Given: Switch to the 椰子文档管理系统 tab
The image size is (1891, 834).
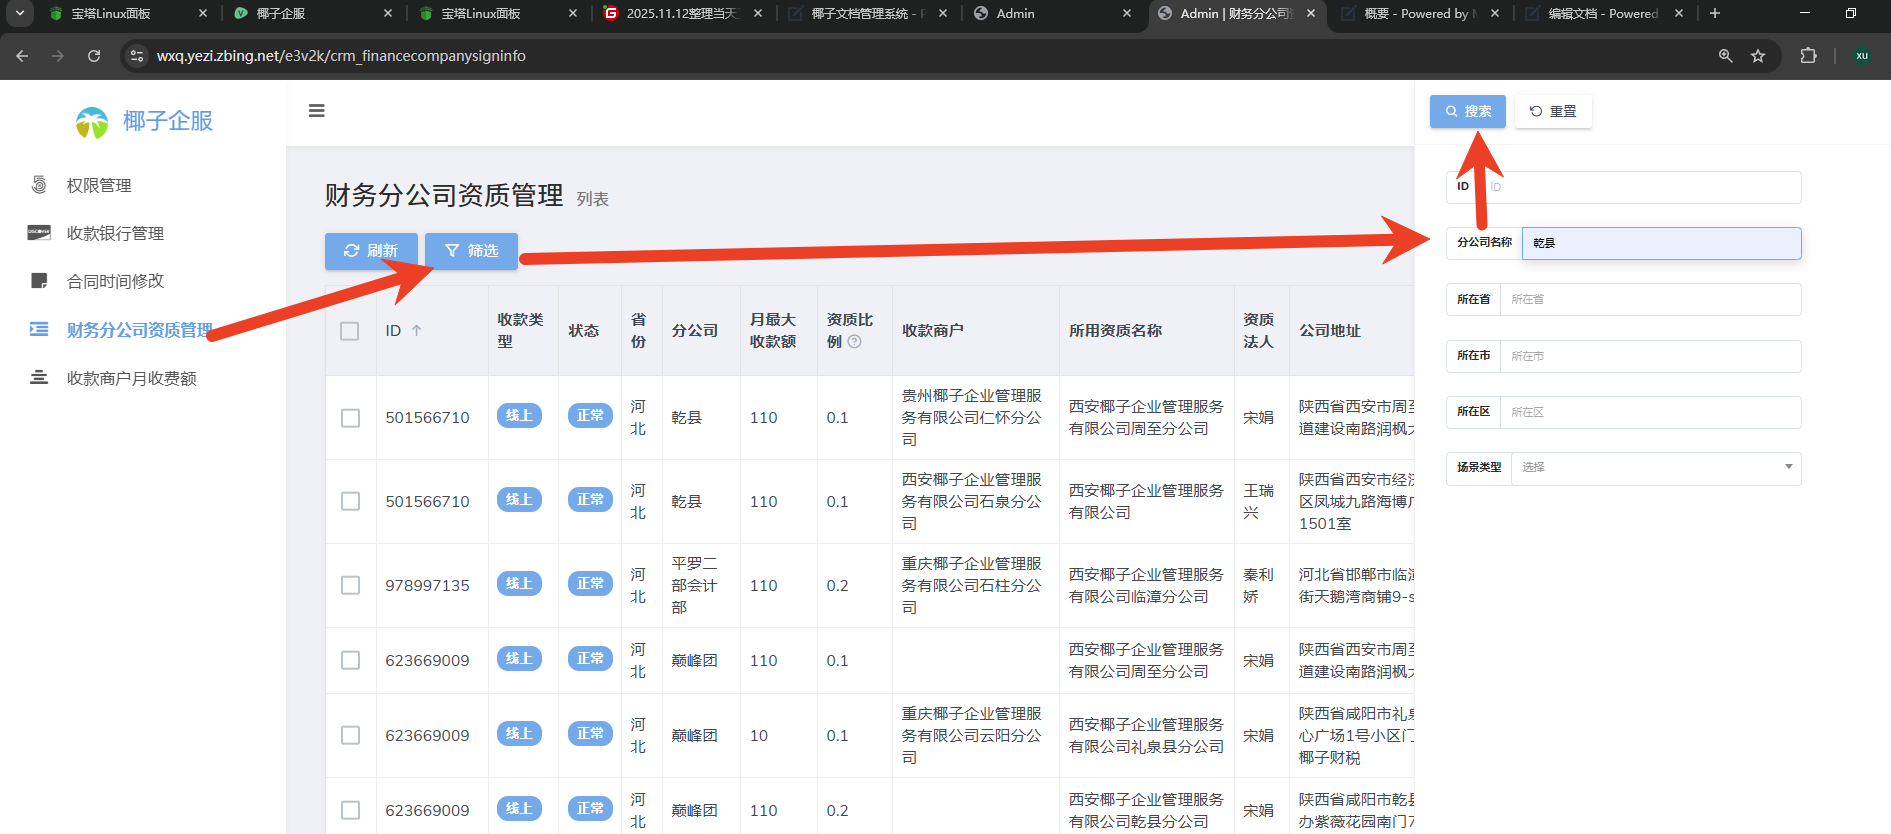Looking at the screenshot, I should click(x=865, y=13).
